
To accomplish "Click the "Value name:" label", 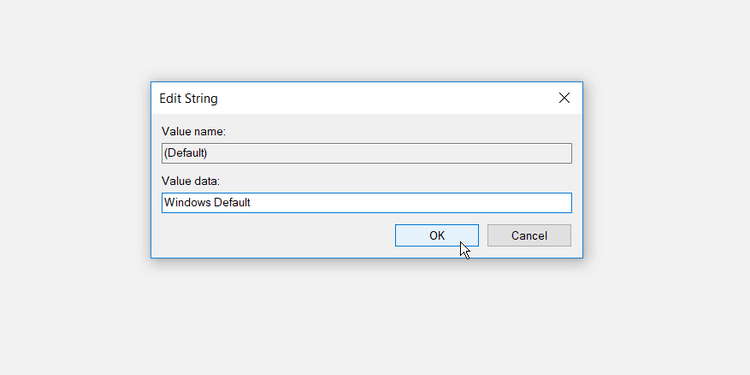I will tap(193, 132).
